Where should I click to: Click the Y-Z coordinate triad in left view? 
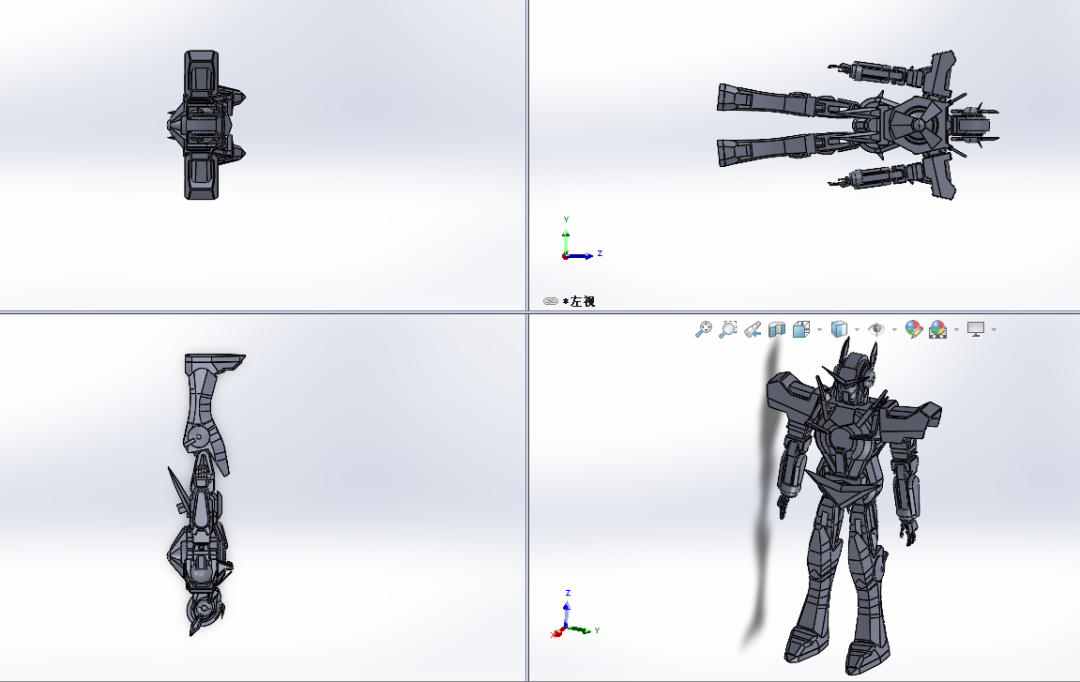(x=581, y=239)
